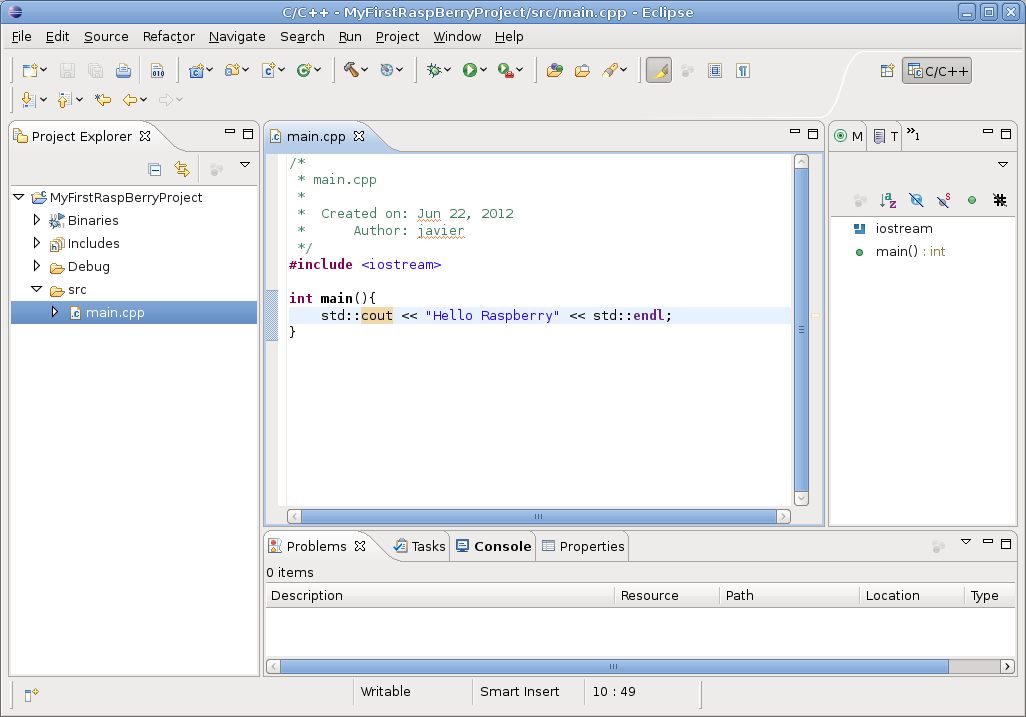
Task: Click the New toolbar icon
Action: [29, 71]
